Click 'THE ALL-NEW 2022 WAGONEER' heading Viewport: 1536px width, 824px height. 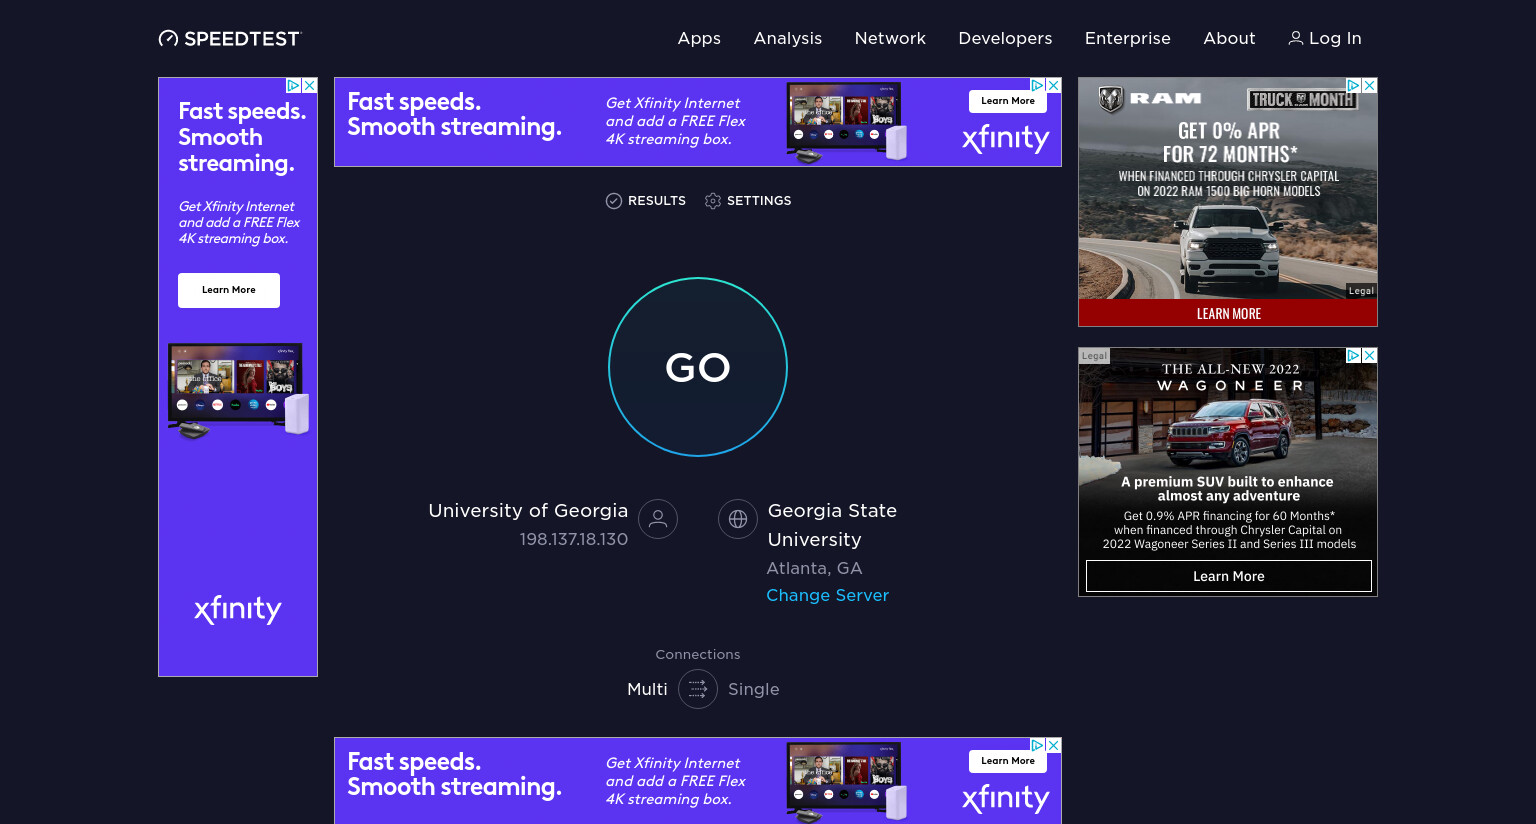coord(1230,377)
